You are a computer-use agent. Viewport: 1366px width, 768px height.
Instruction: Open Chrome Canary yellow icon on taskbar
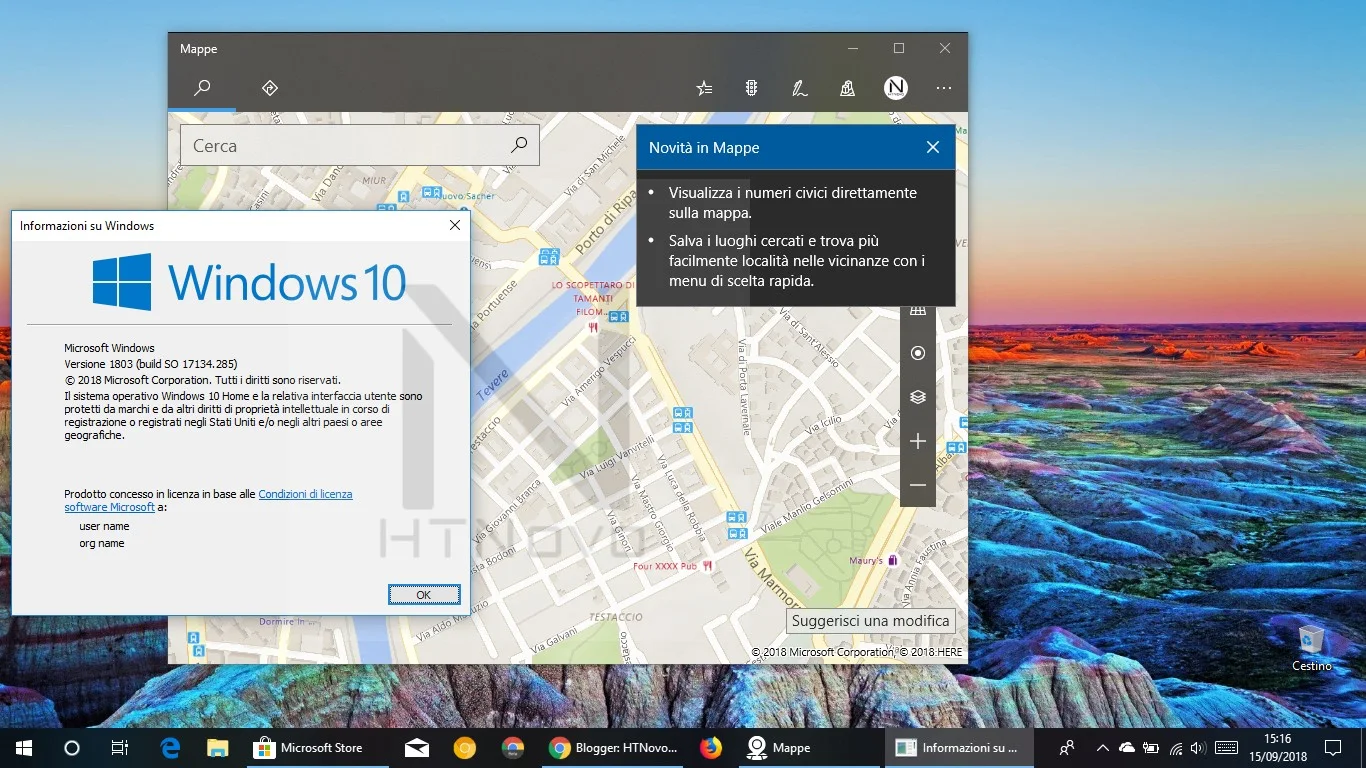(x=465, y=748)
